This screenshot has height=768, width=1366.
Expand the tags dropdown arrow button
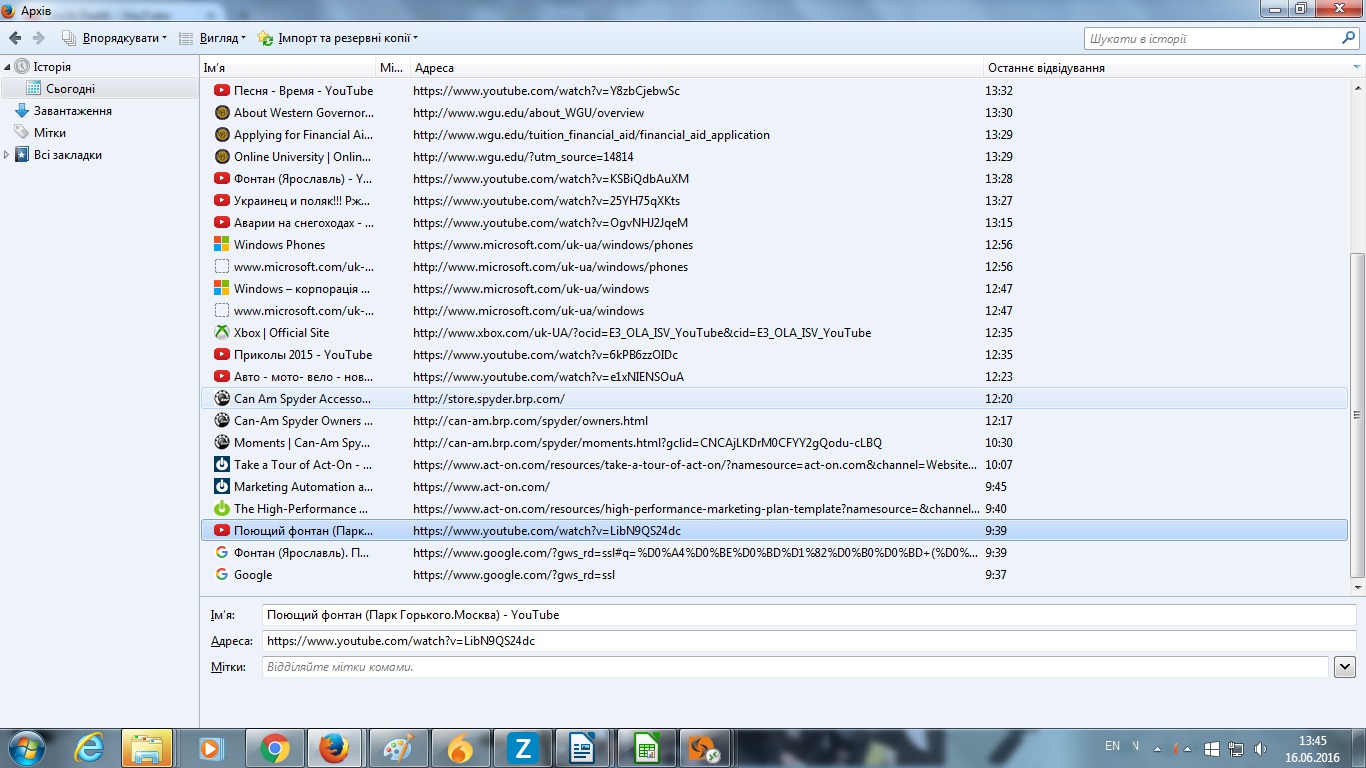pos(1345,667)
